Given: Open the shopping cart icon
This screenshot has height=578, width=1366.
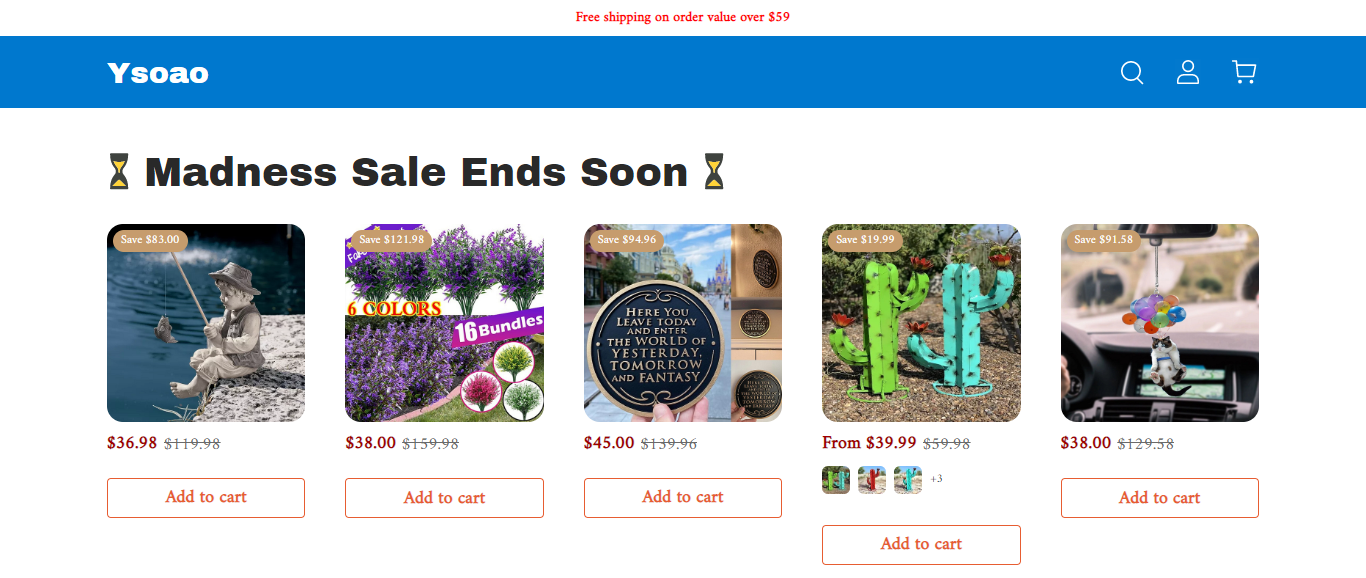Looking at the screenshot, I should [x=1244, y=72].
